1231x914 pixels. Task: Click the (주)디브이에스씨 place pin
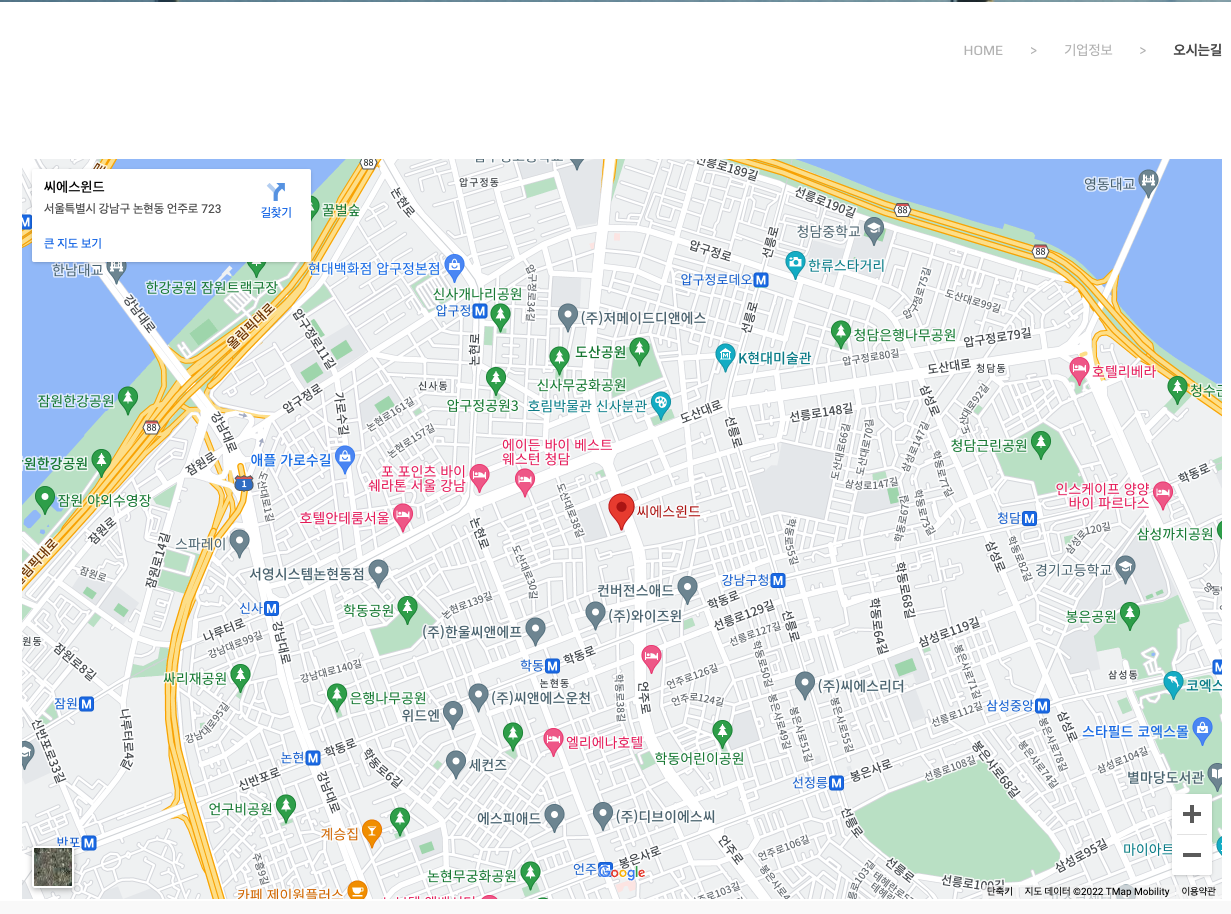(603, 815)
